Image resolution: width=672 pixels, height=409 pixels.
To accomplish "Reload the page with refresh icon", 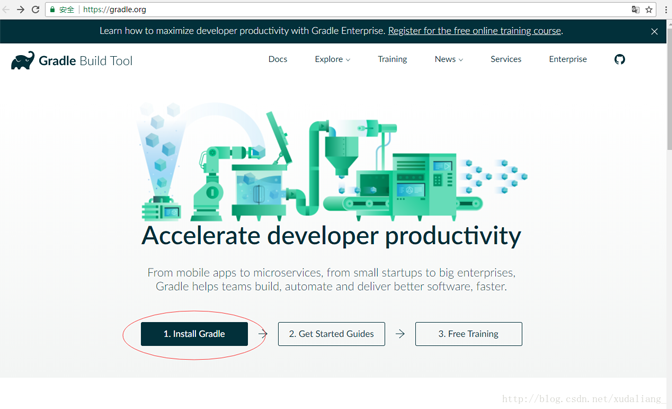I will click(36, 9).
